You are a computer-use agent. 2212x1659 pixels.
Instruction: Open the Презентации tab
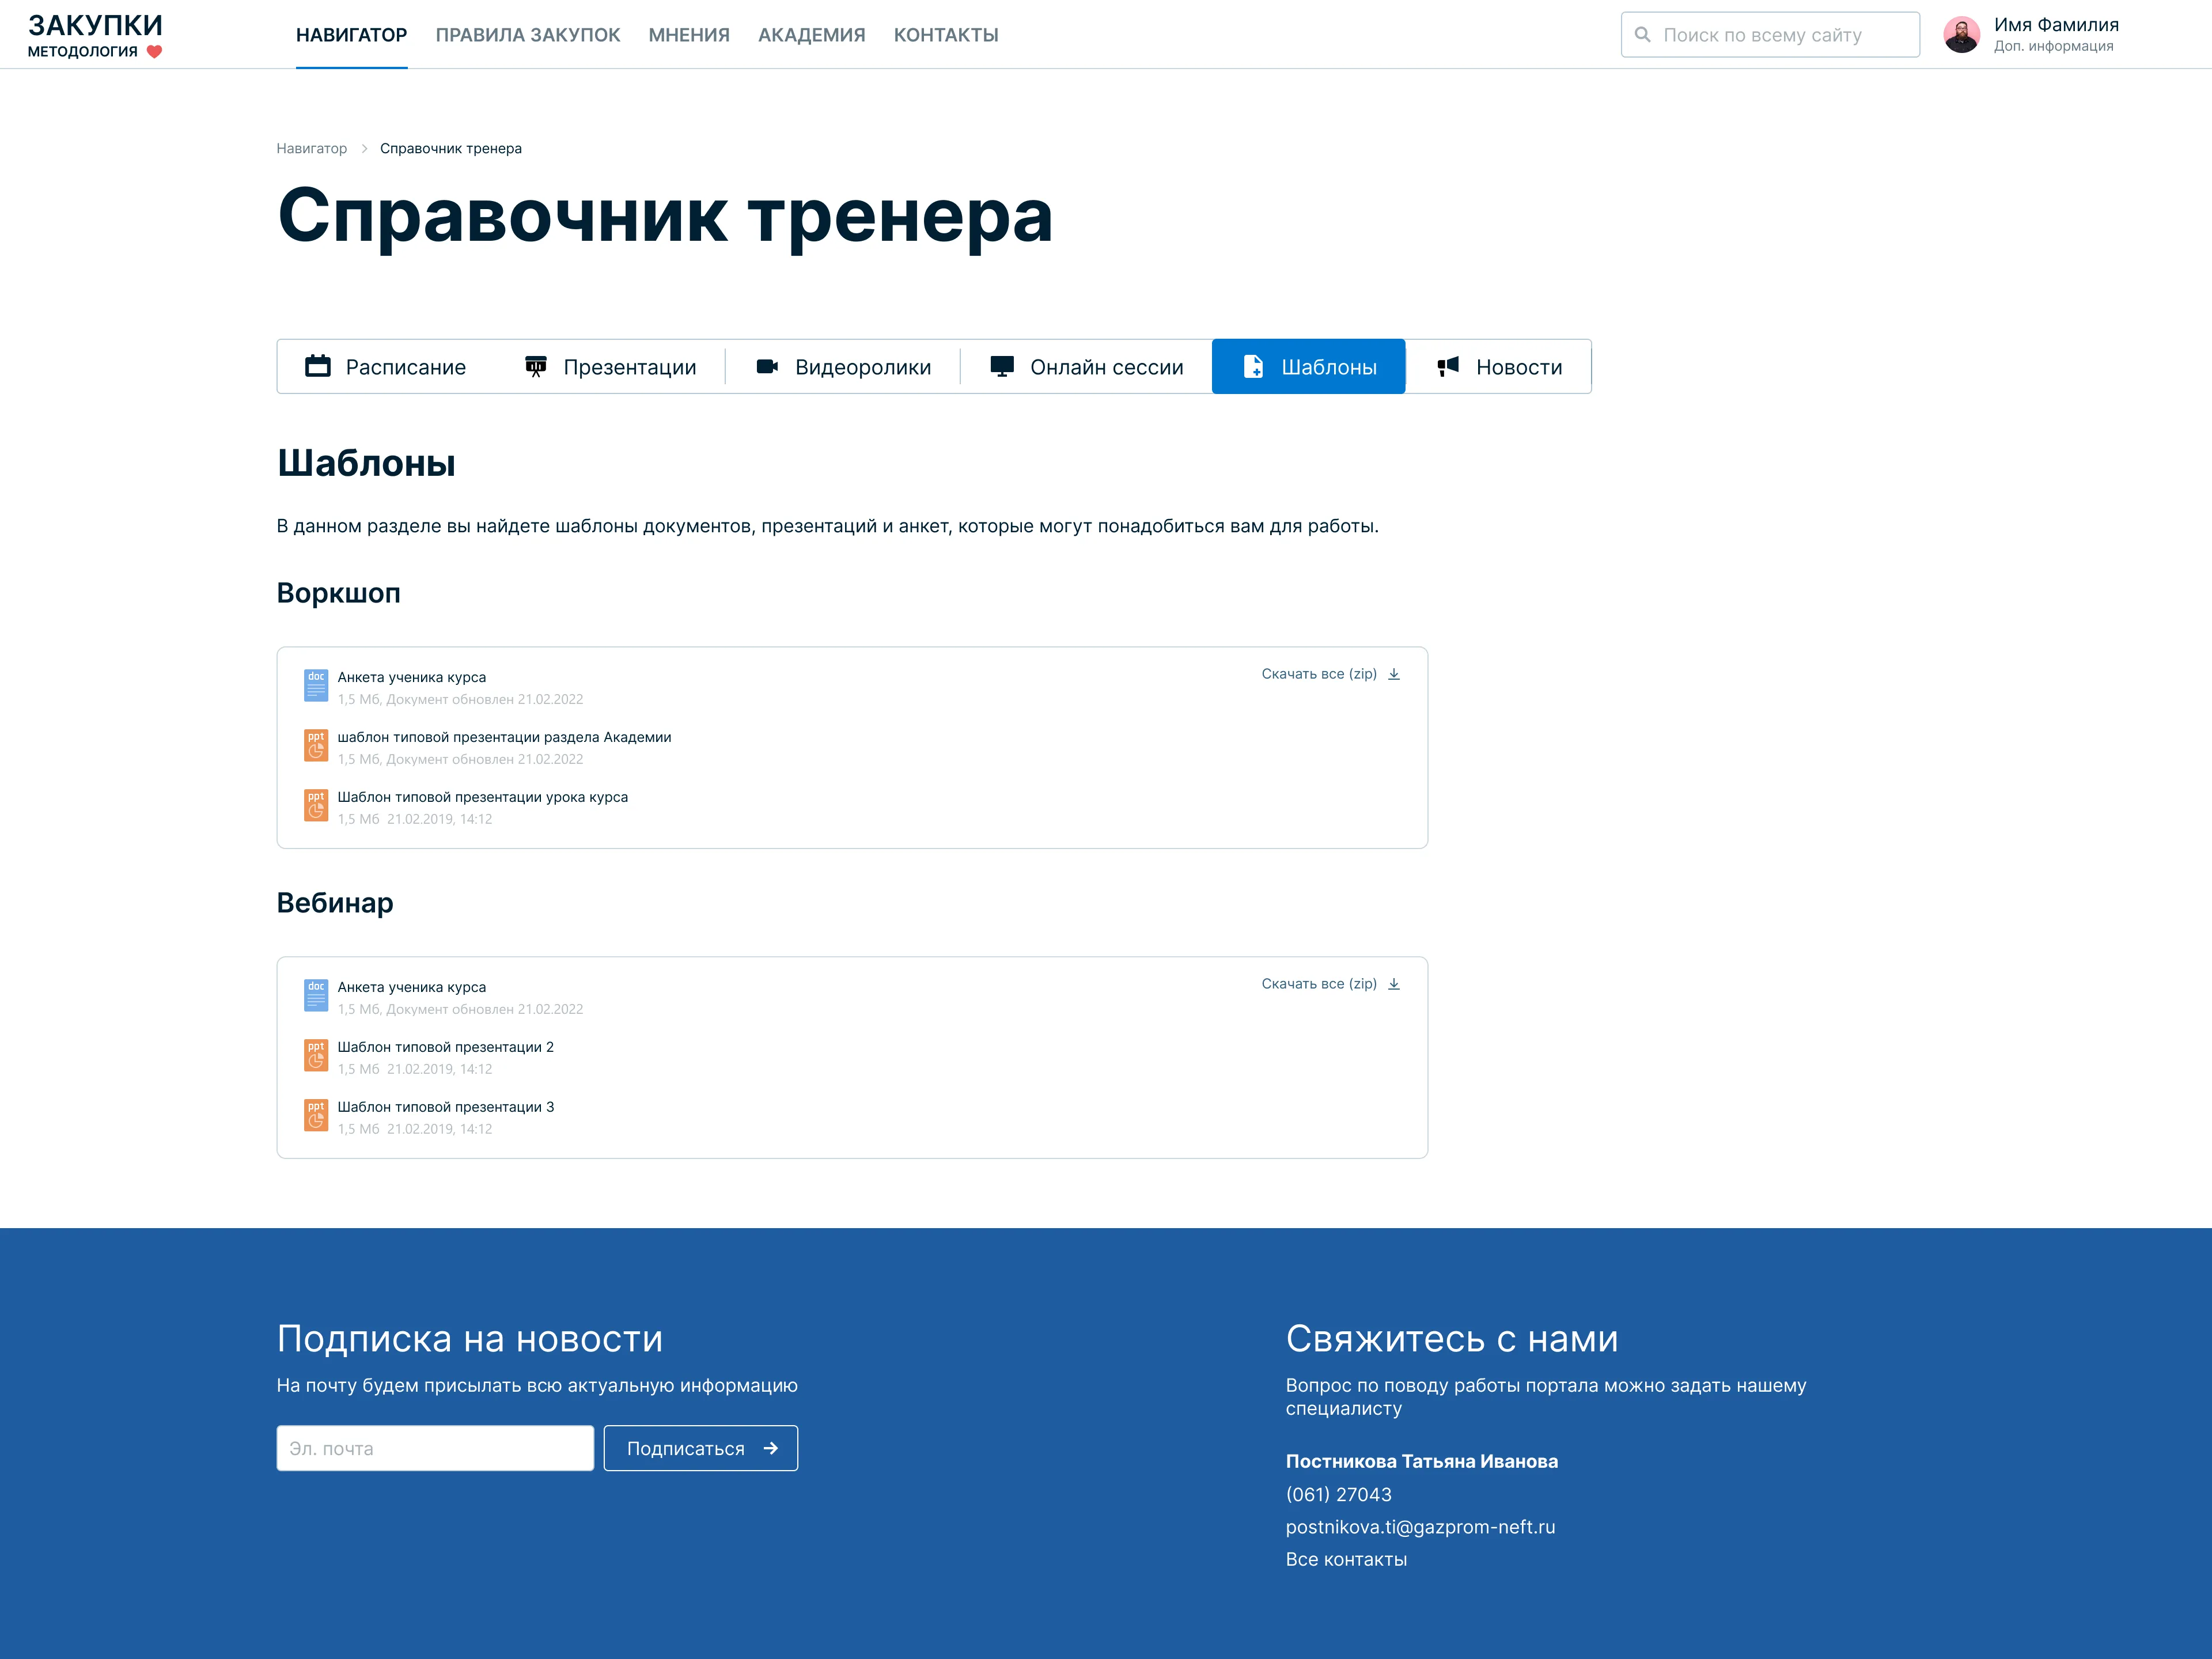[x=610, y=366]
